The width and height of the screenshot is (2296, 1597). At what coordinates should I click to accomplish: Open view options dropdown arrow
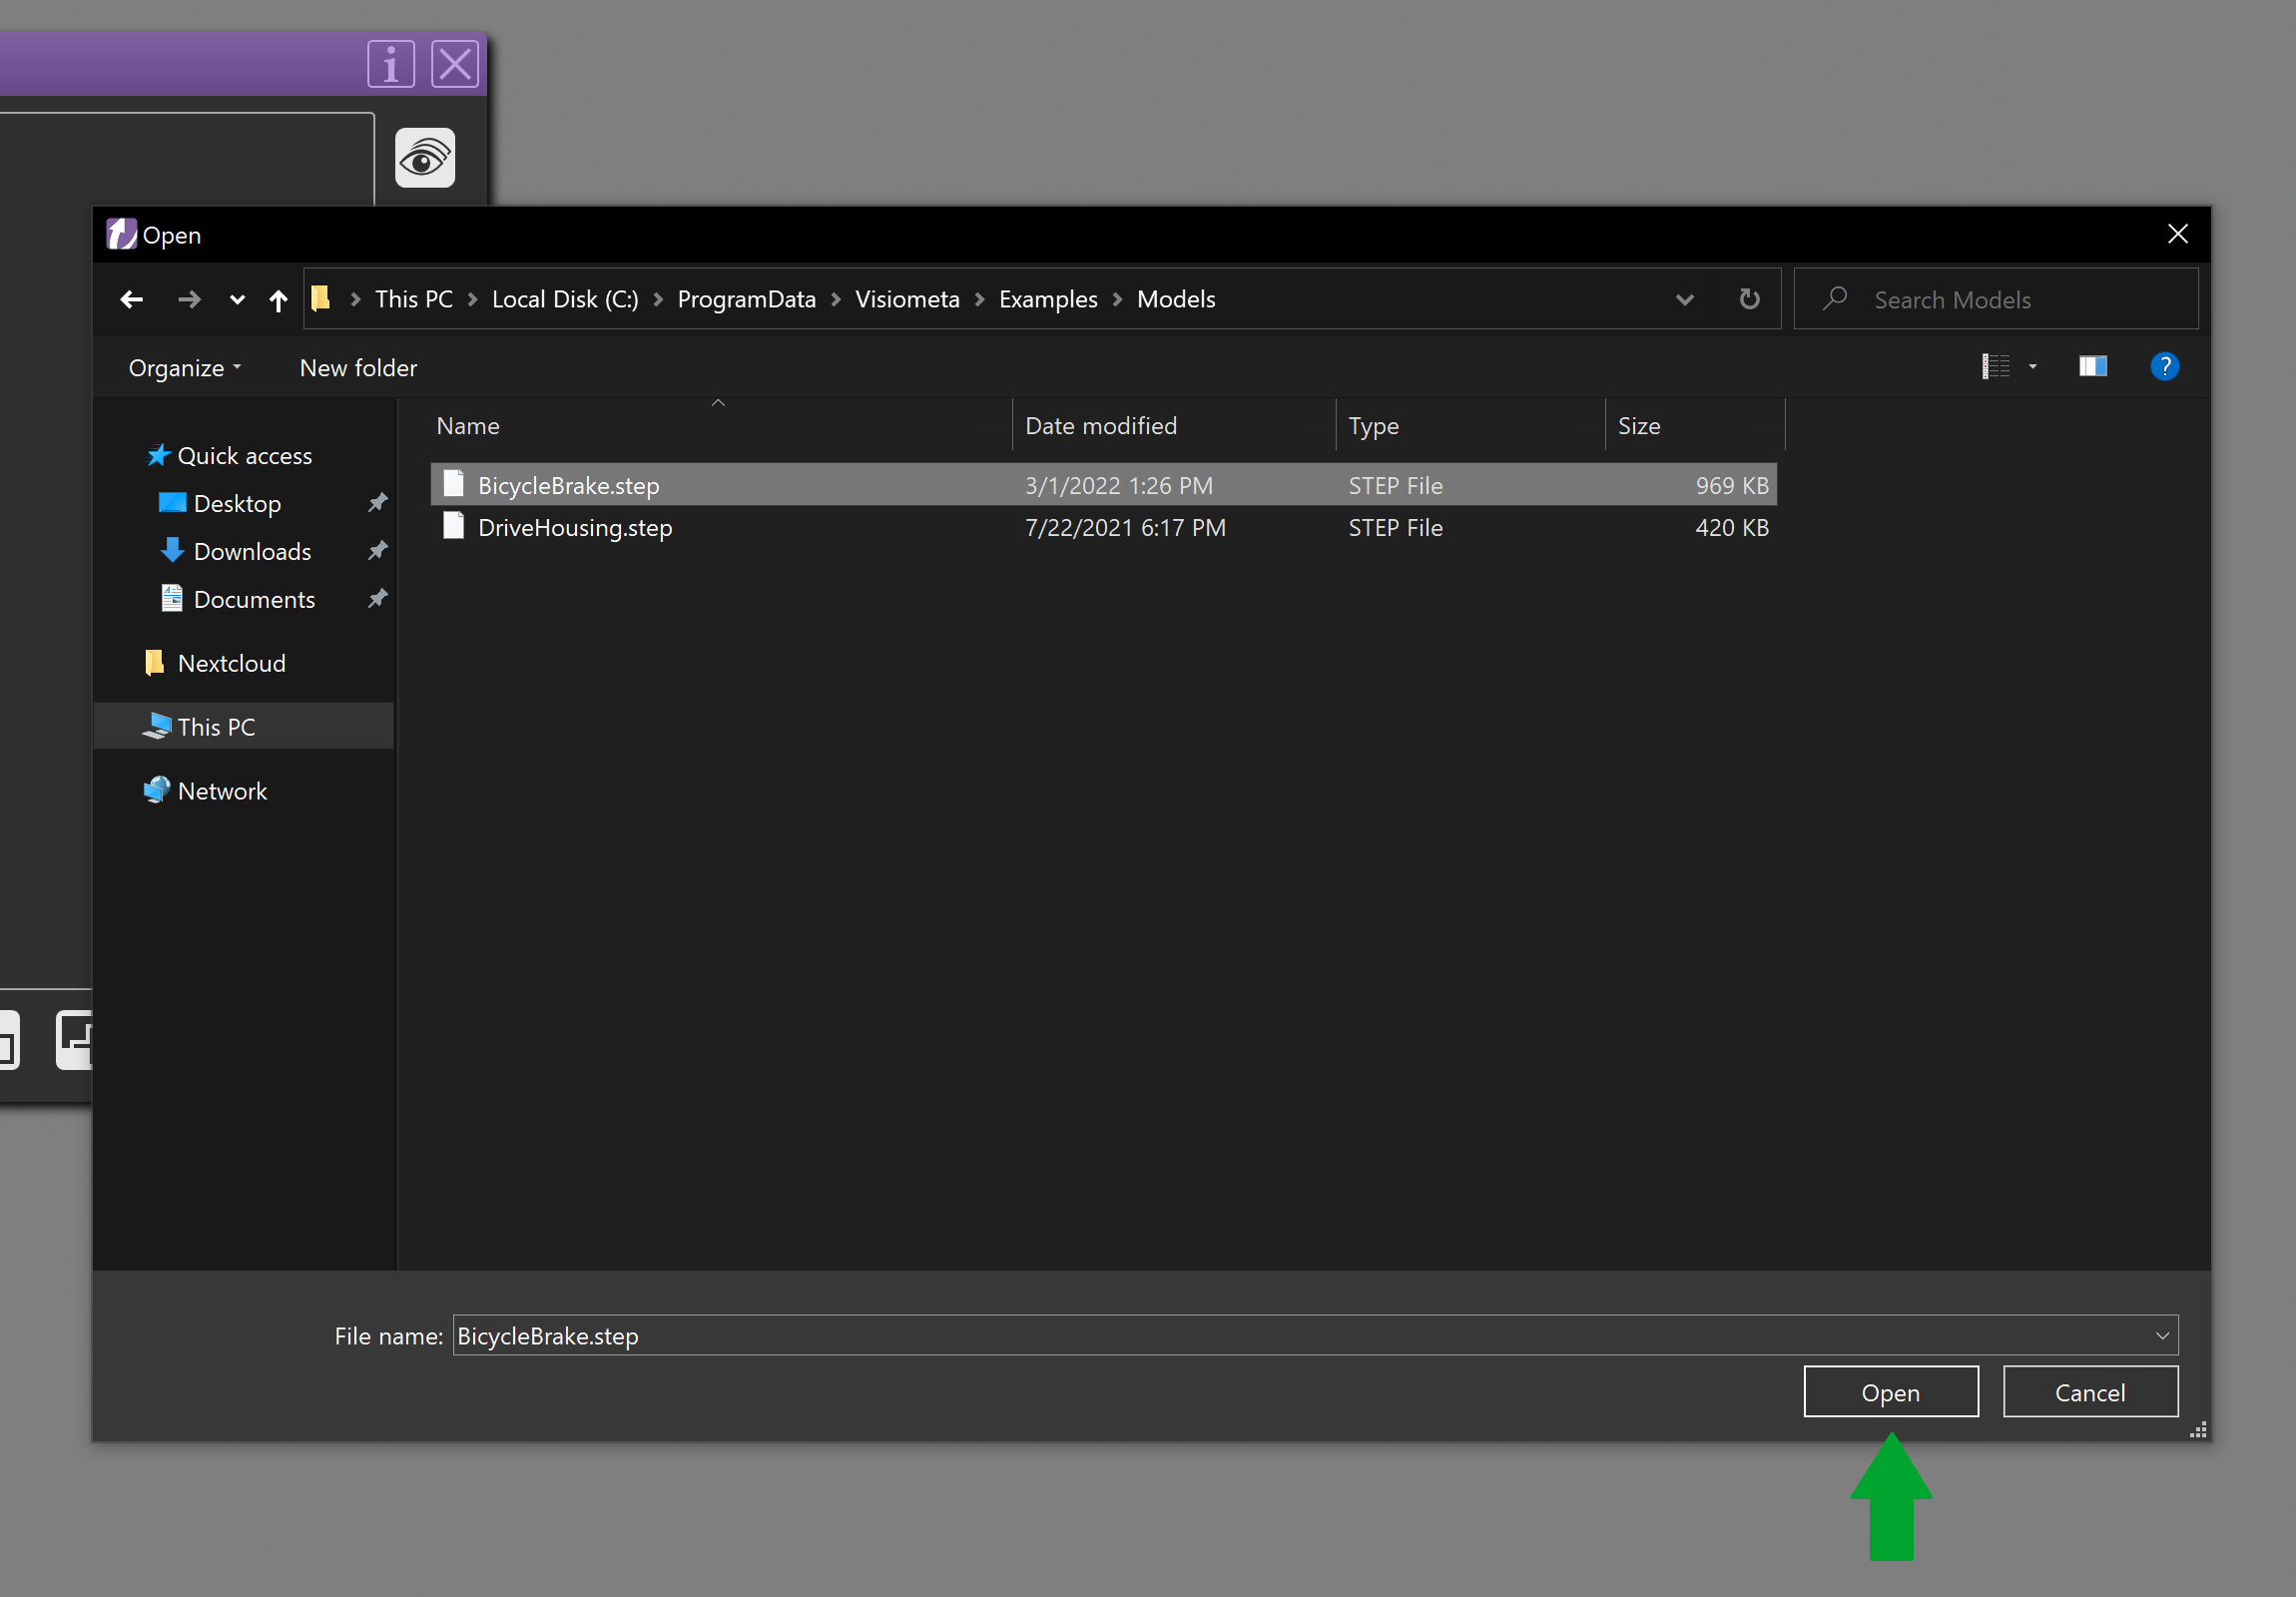(2033, 367)
